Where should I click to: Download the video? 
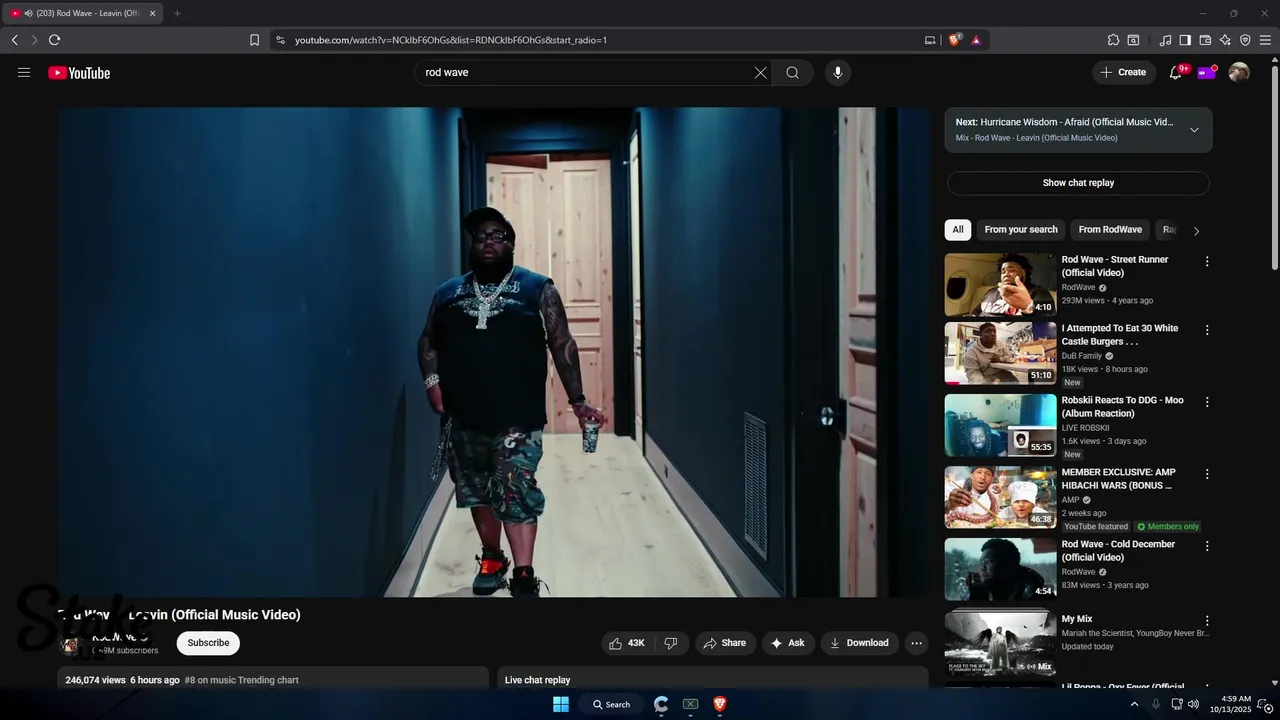pyautogui.click(x=859, y=643)
